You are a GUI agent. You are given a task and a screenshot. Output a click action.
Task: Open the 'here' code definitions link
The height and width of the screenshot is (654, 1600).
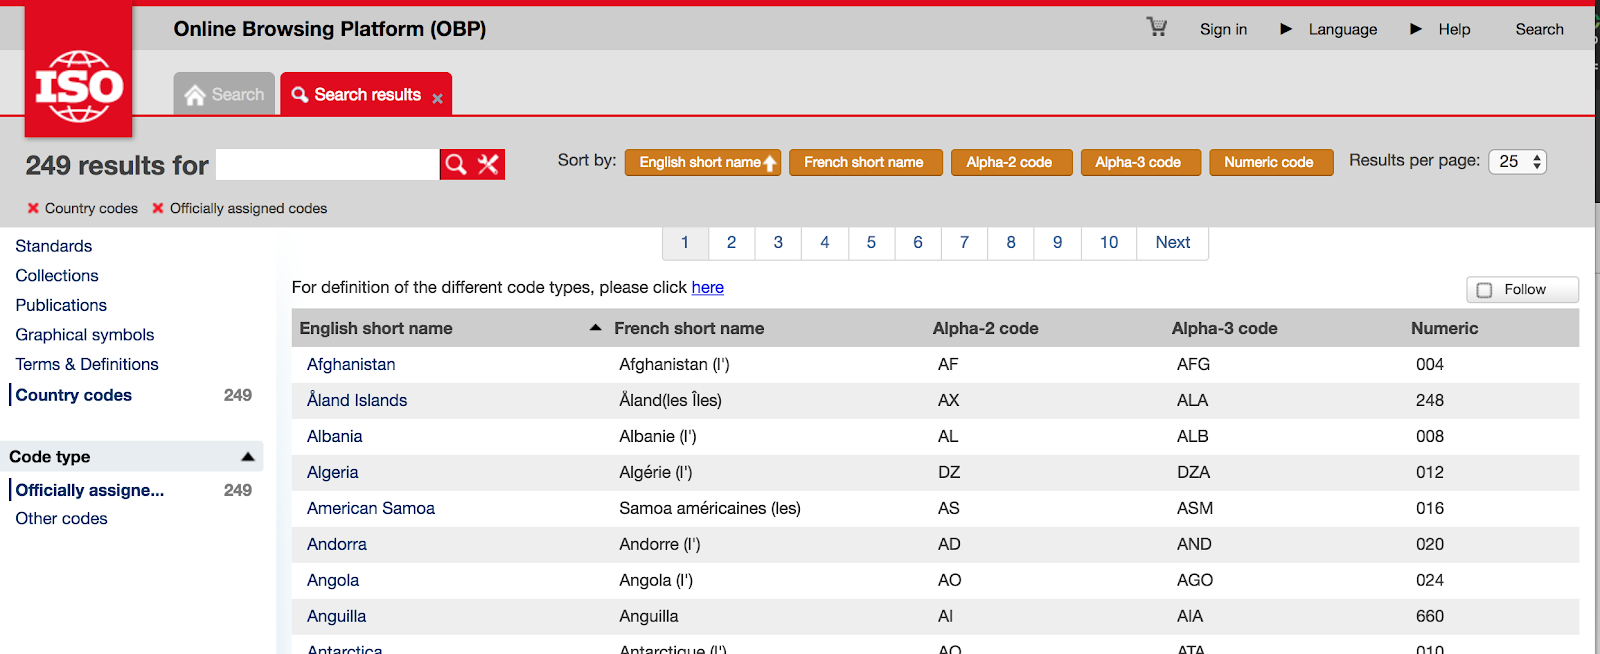708,287
